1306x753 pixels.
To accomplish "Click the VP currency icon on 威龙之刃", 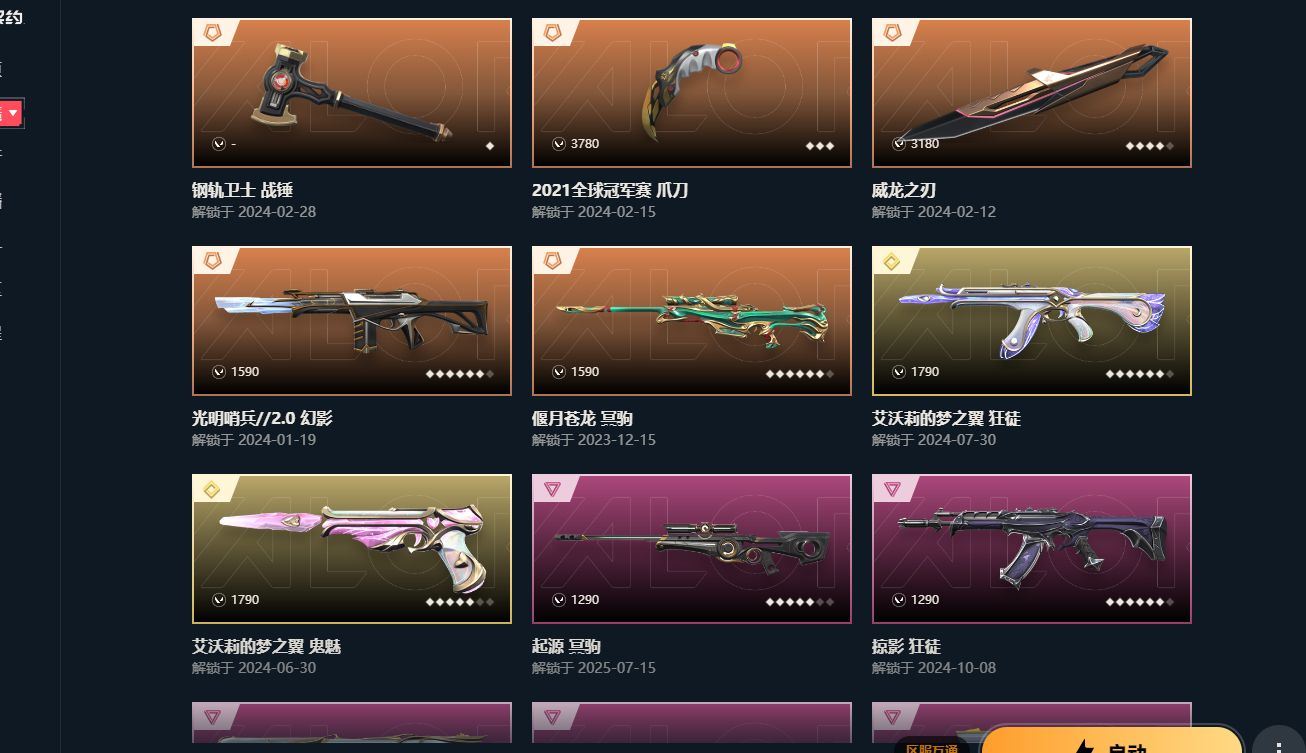I will (x=899, y=144).
